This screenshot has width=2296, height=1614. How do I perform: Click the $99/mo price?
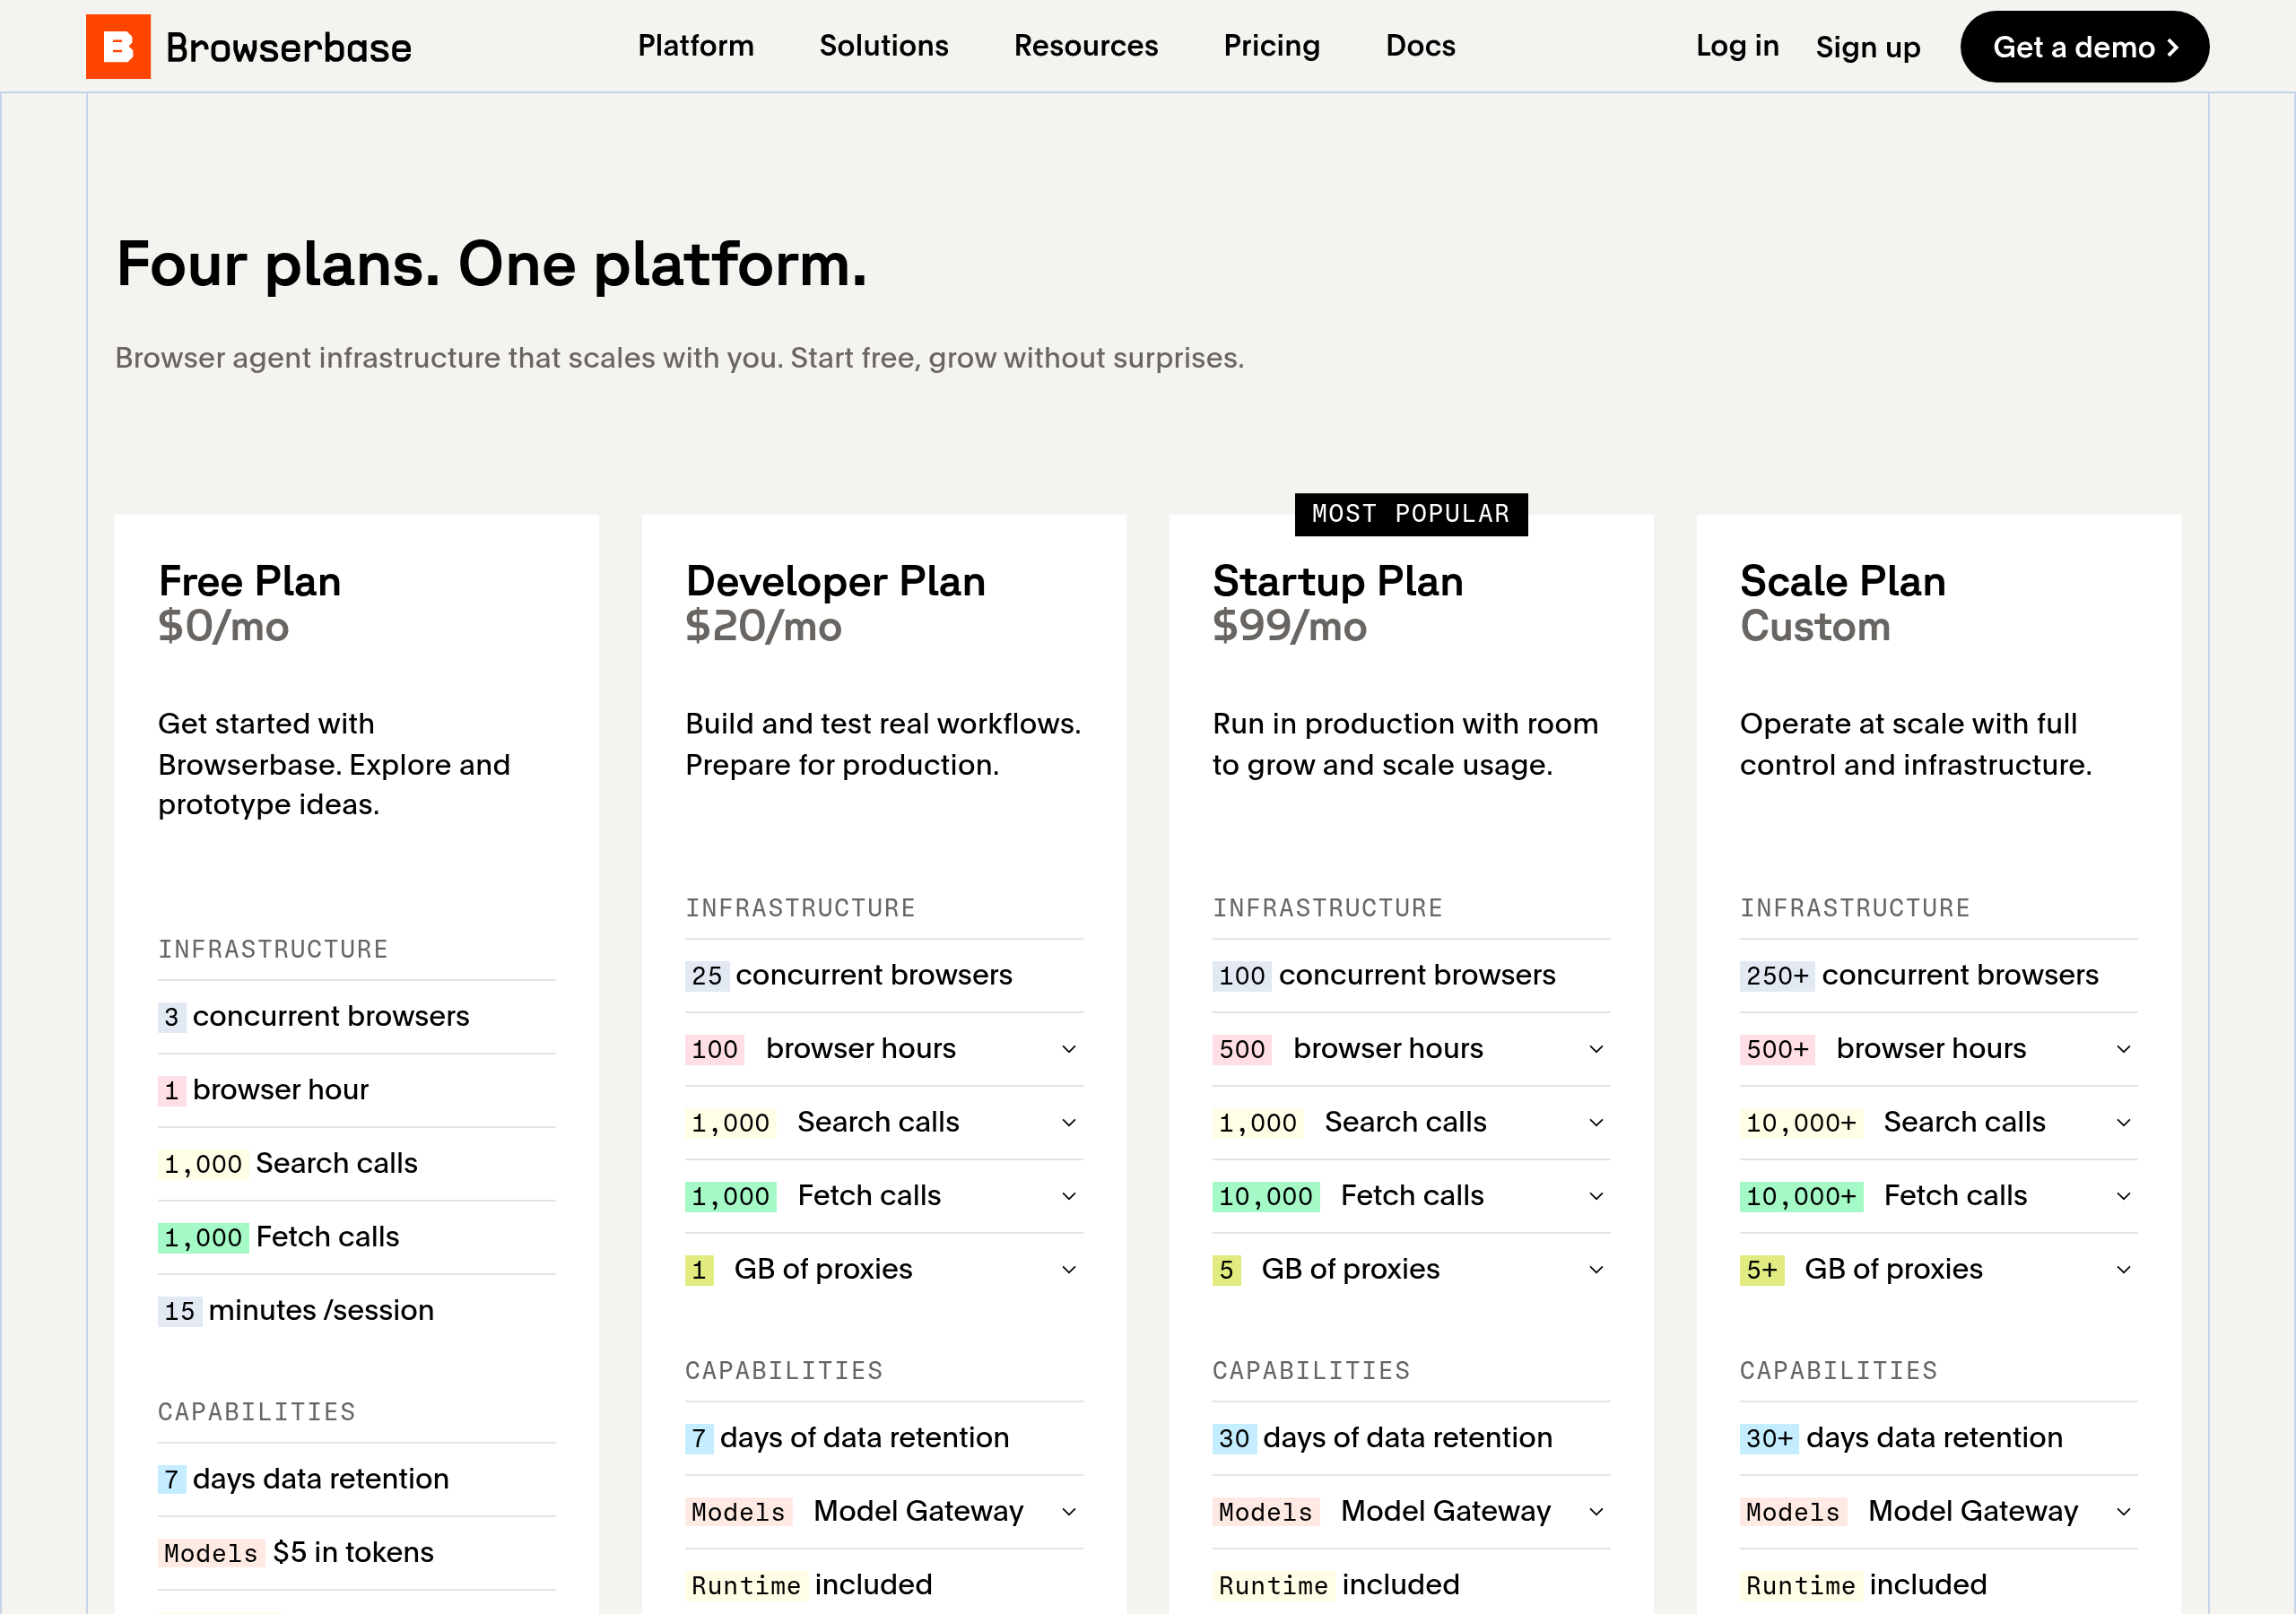click(x=1290, y=627)
